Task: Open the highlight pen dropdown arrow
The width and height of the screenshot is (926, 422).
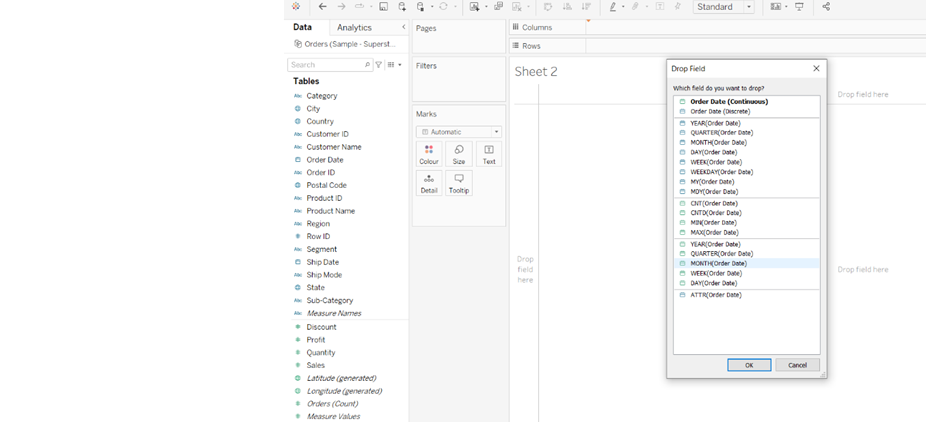Action: pyautogui.click(x=623, y=7)
